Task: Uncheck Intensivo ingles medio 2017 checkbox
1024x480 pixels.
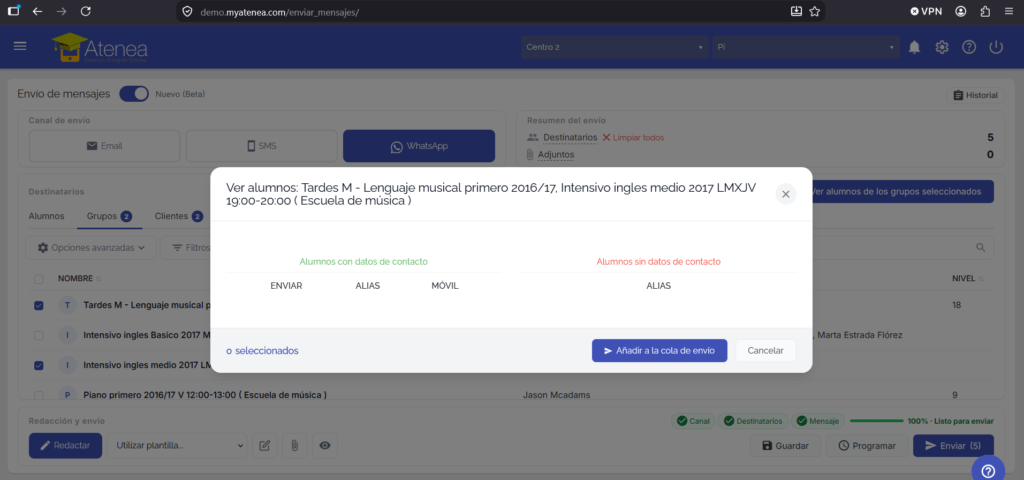Action: (39, 365)
